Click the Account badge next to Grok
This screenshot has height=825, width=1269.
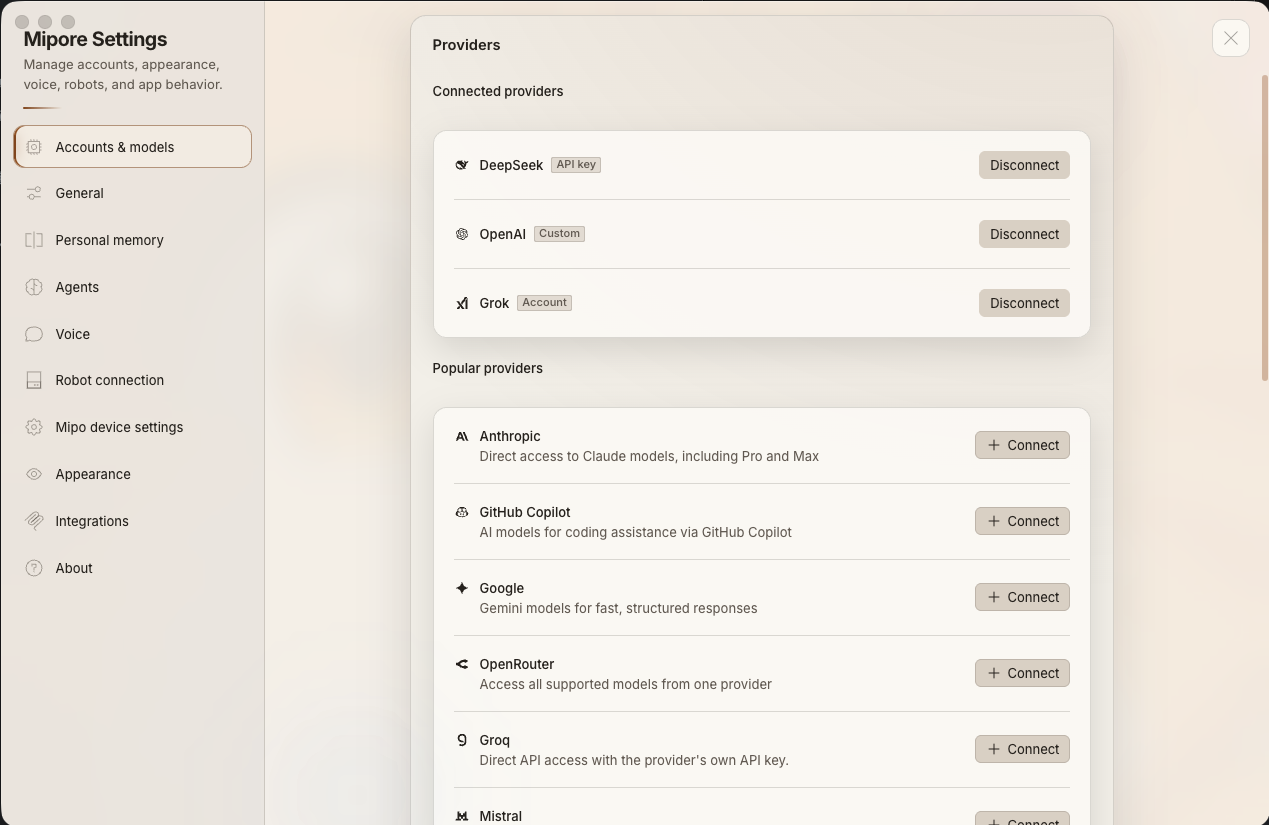(x=544, y=303)
